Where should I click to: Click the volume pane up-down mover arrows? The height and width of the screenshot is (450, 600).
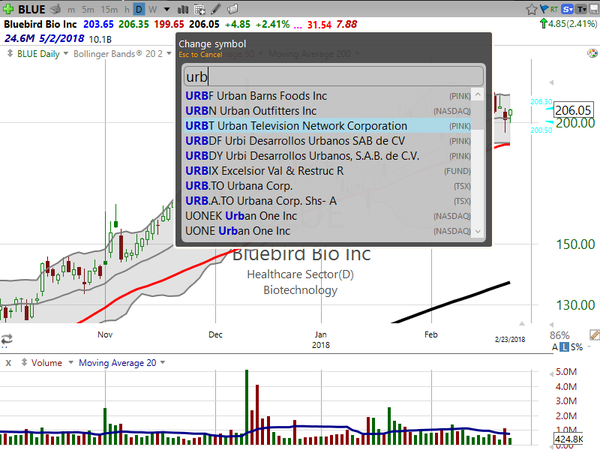coord(24,362)
